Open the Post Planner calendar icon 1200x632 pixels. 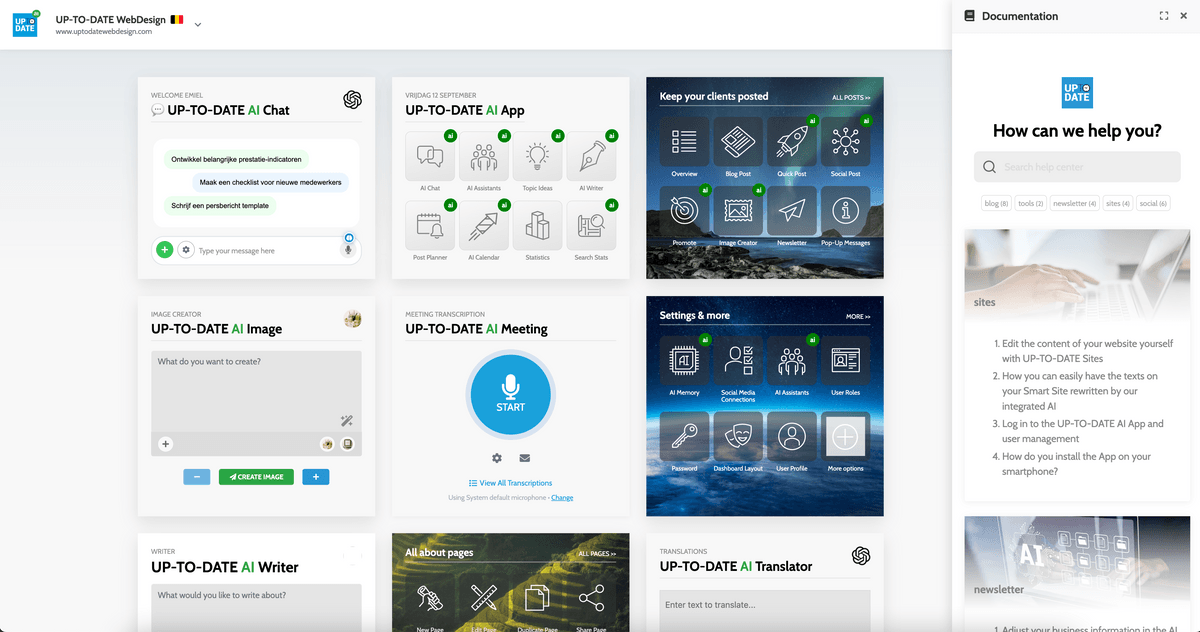[430, 226]
